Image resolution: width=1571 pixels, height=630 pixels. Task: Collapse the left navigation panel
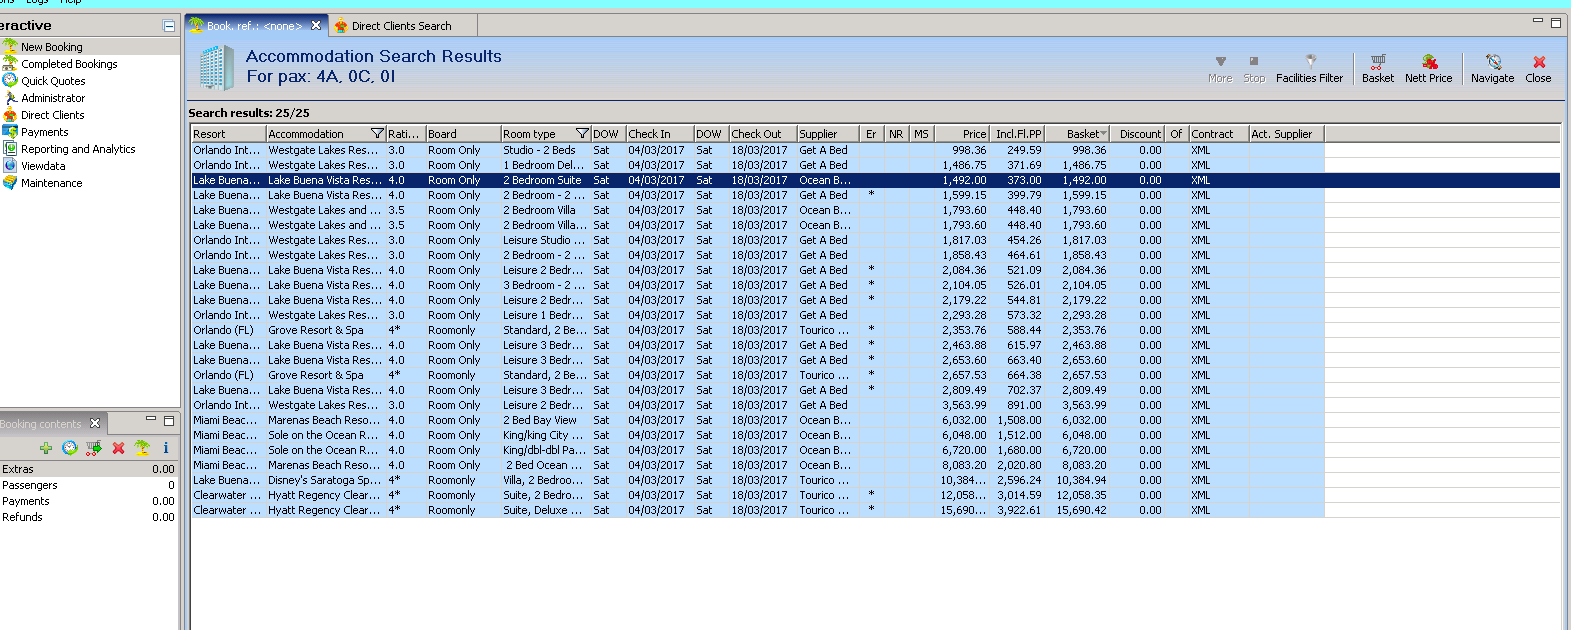coord(169,26)
